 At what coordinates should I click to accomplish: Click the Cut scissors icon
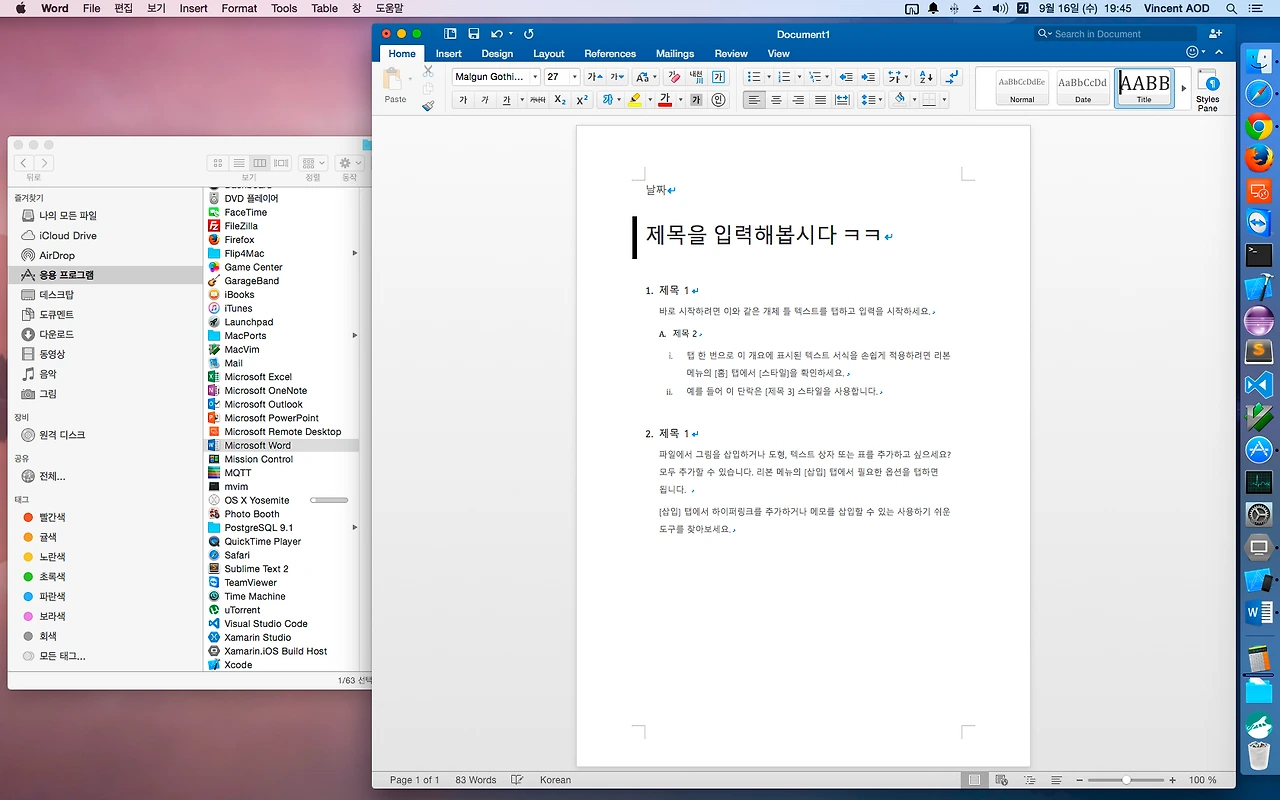click(x=428, y=71)
